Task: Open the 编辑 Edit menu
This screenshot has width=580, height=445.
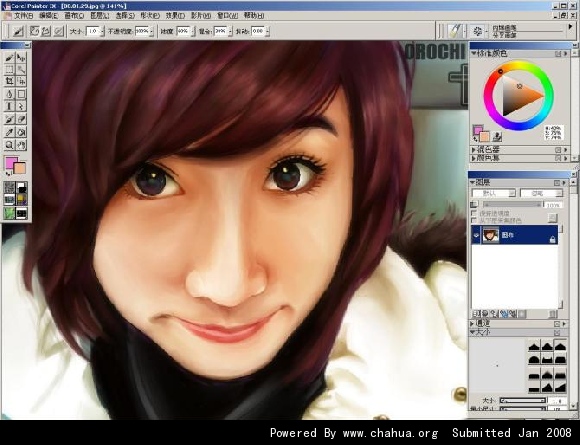Action: tap(48, 16)
